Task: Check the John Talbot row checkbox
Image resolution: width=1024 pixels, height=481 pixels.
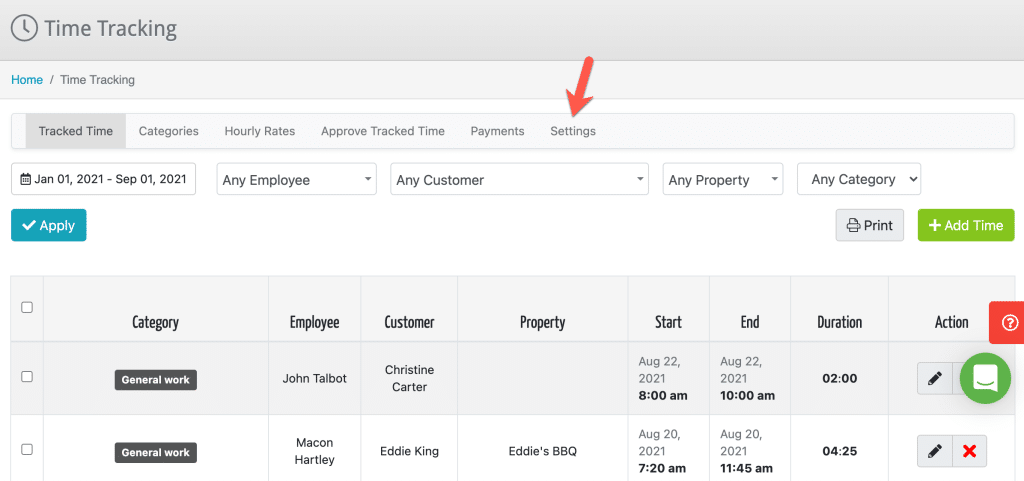Action: pyautogui.click(x=27, y=377)
